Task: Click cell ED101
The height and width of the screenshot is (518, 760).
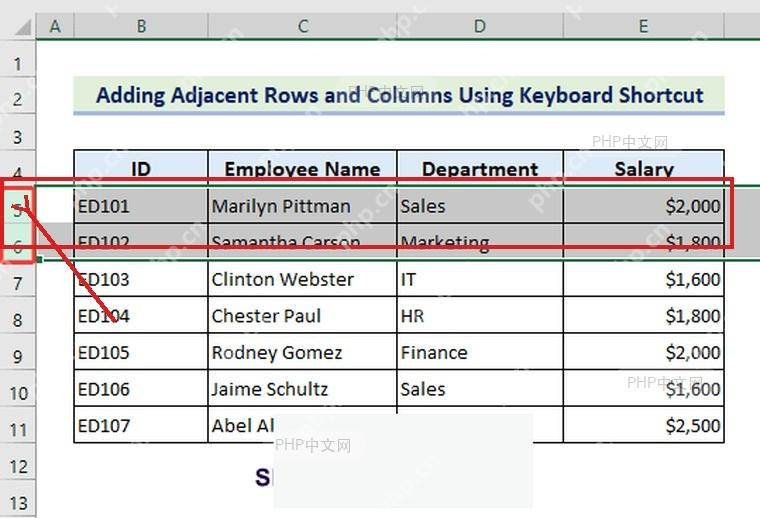Action: tap(141, 206)
